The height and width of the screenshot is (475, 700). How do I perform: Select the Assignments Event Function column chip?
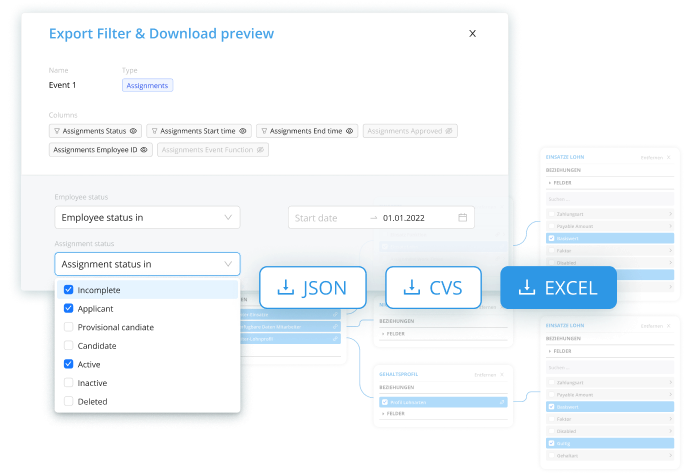tap(212, 150)
